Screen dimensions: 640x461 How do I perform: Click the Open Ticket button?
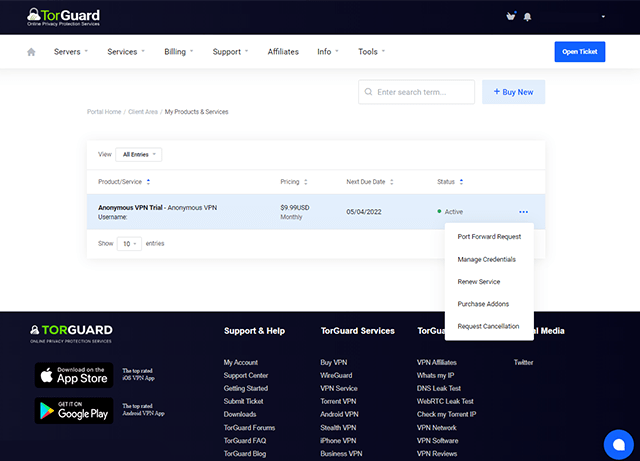580,52
